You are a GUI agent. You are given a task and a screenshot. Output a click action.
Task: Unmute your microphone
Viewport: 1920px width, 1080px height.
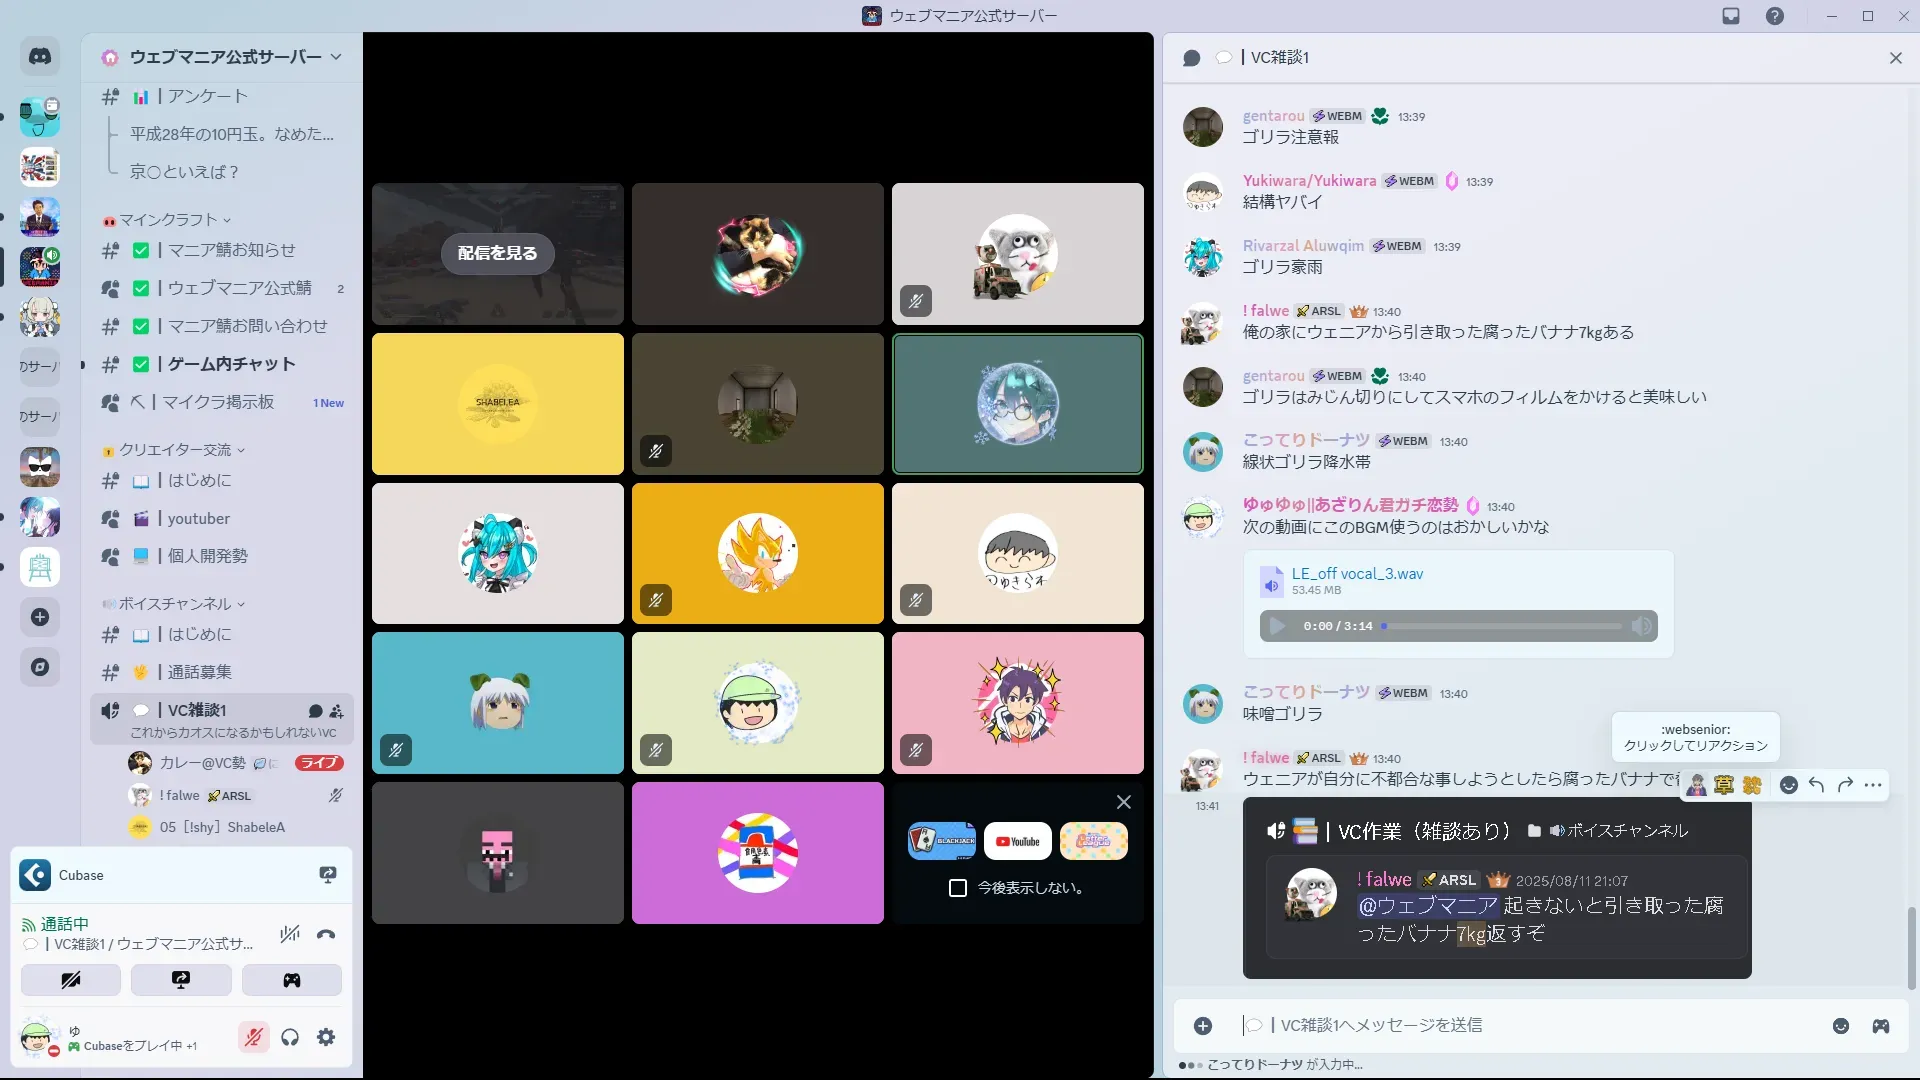pos(254,1037)
